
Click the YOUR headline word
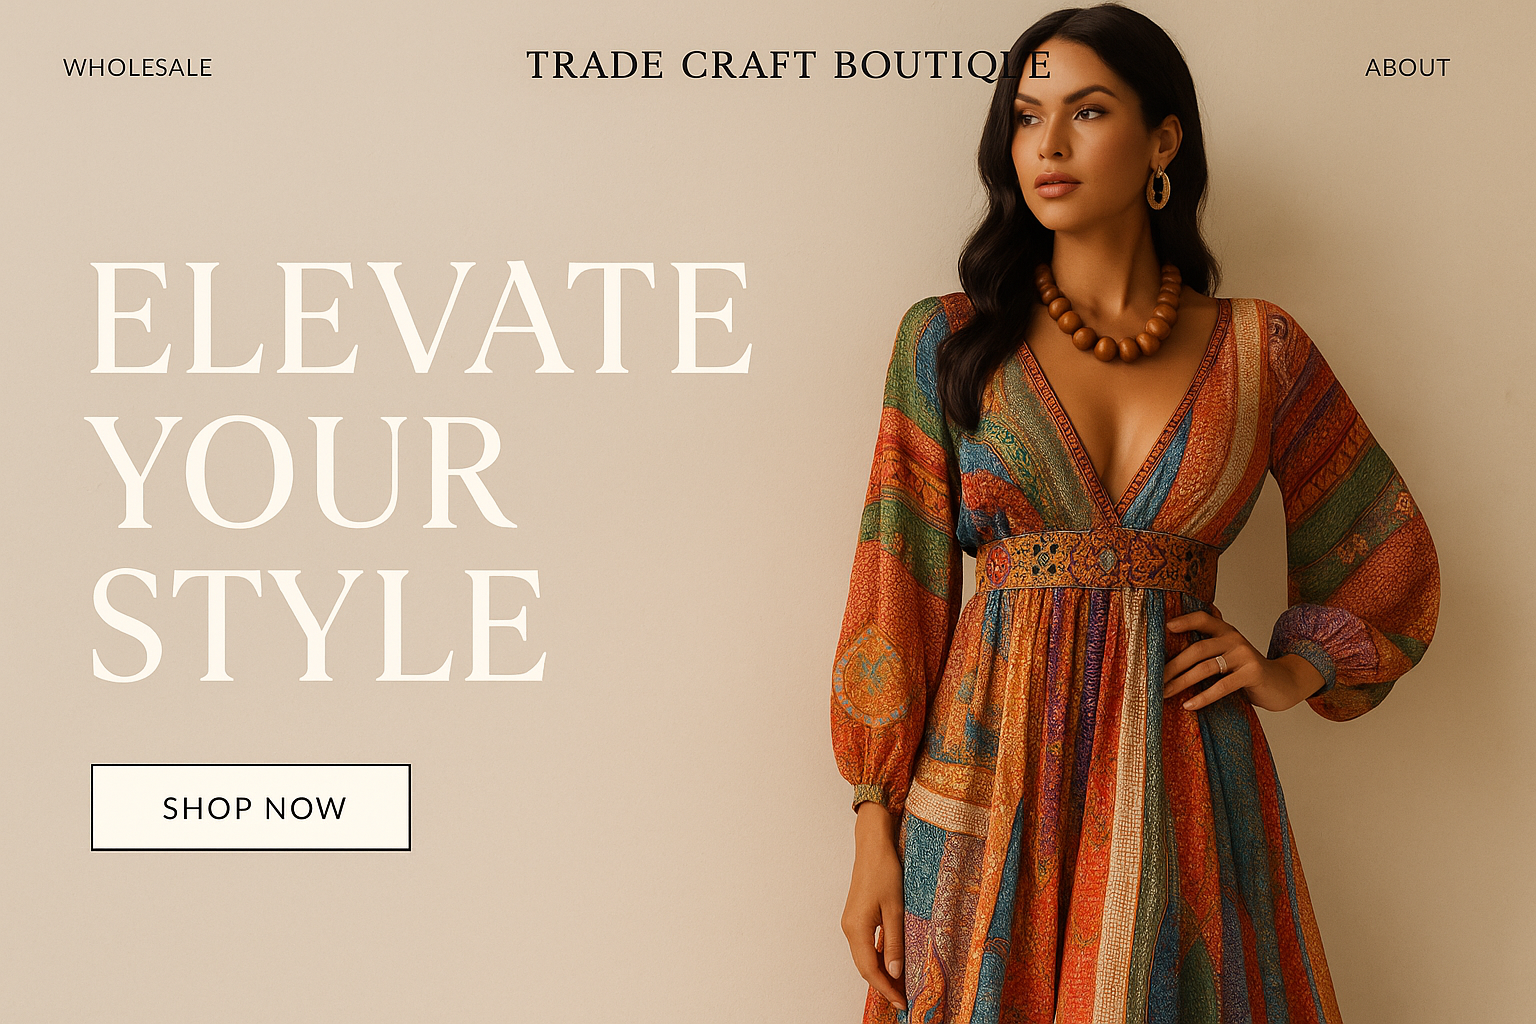point(303,472)
